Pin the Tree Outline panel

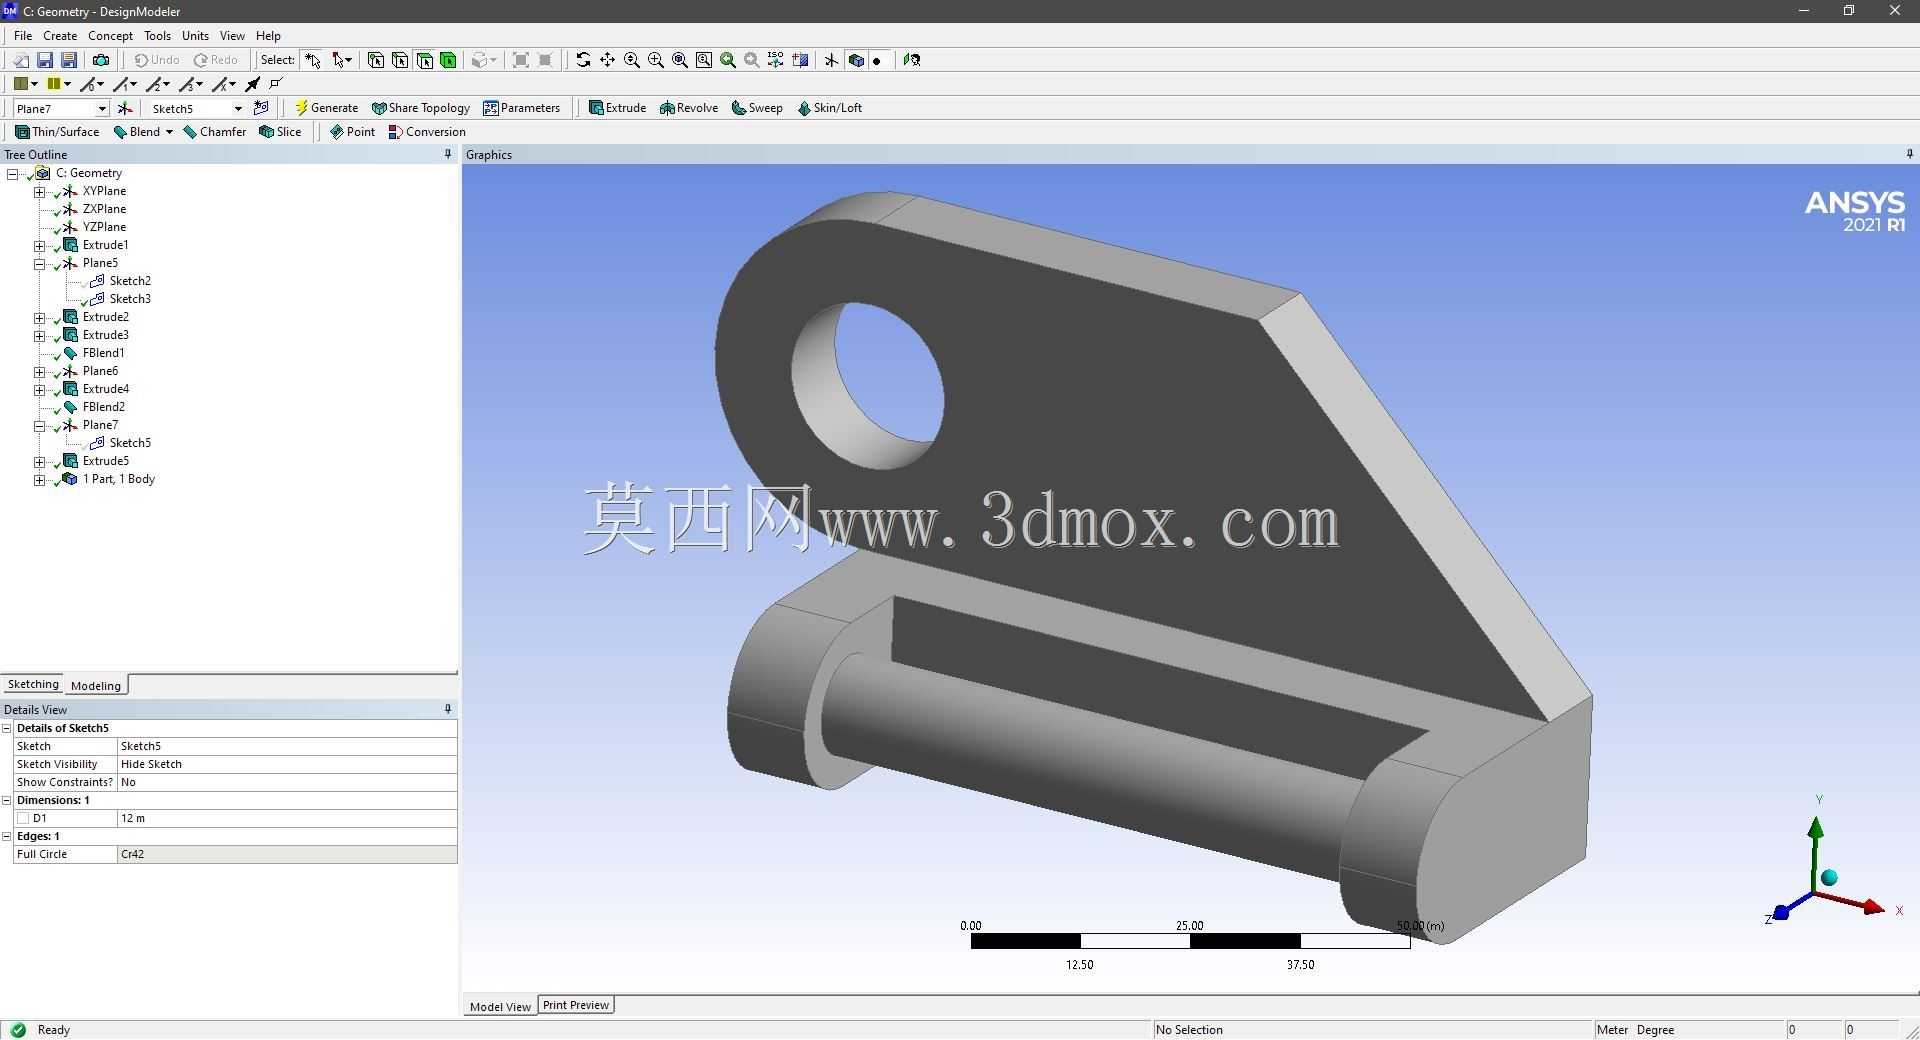point(448,154)
